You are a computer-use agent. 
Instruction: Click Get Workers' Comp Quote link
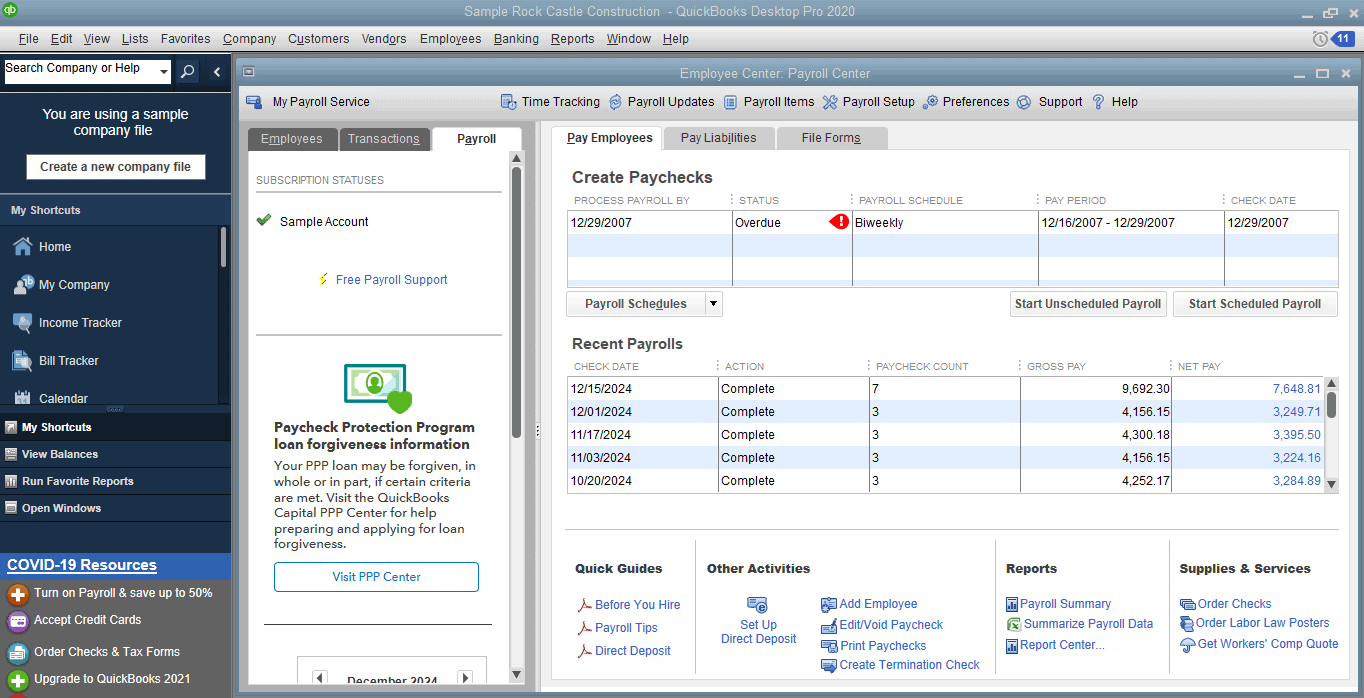pos(1268,644)
